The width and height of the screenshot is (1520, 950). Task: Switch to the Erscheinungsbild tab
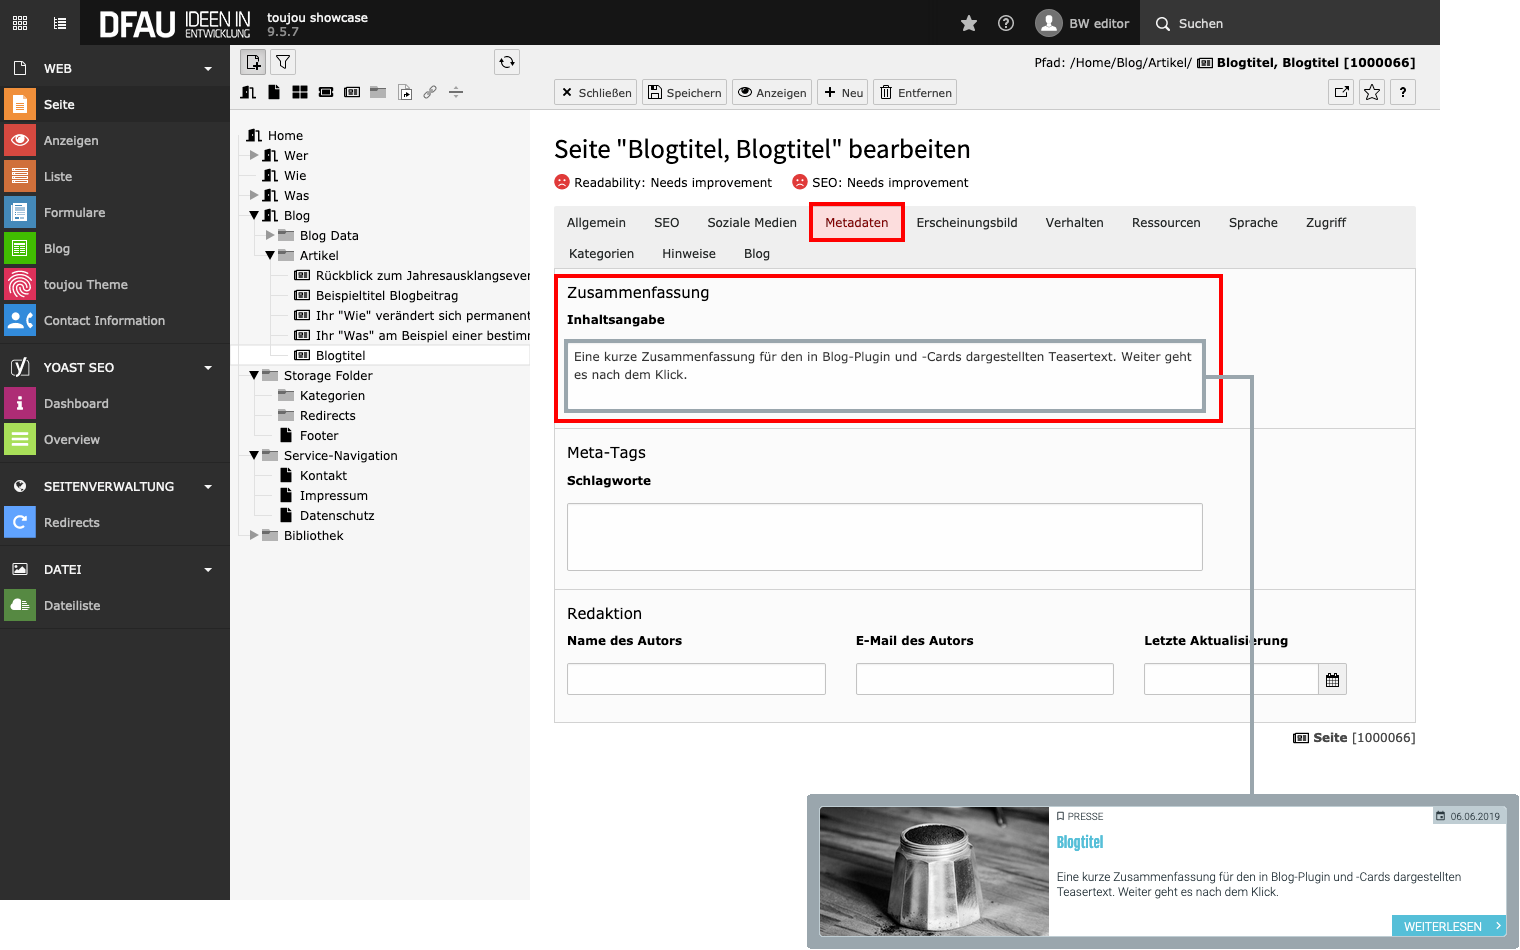point(966,223)
